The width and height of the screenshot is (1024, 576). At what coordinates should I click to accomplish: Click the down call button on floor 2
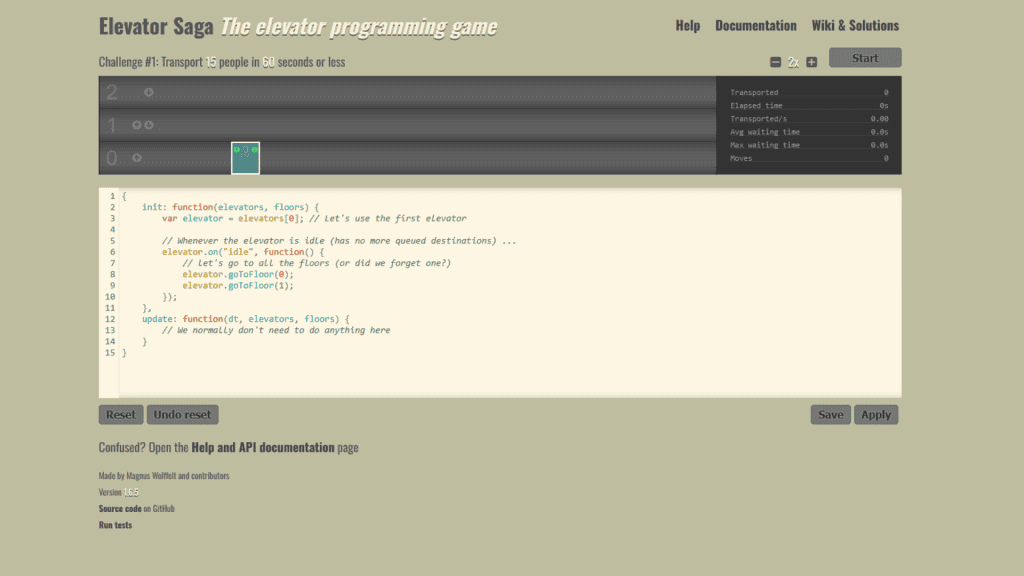click(149, 92)
